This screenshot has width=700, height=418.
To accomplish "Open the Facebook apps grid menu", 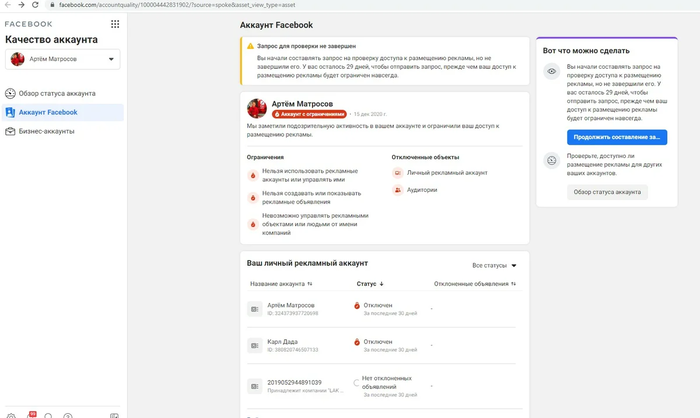I will [114, 23].
